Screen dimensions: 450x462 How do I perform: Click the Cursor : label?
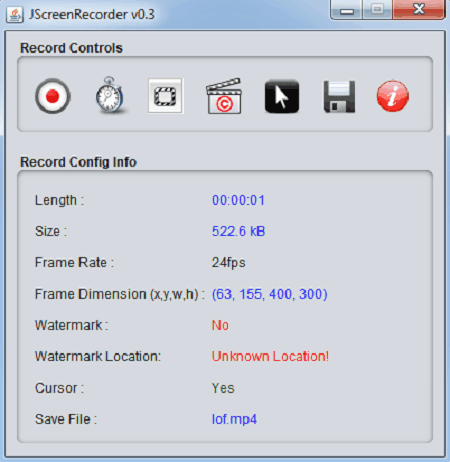[59, 388]
